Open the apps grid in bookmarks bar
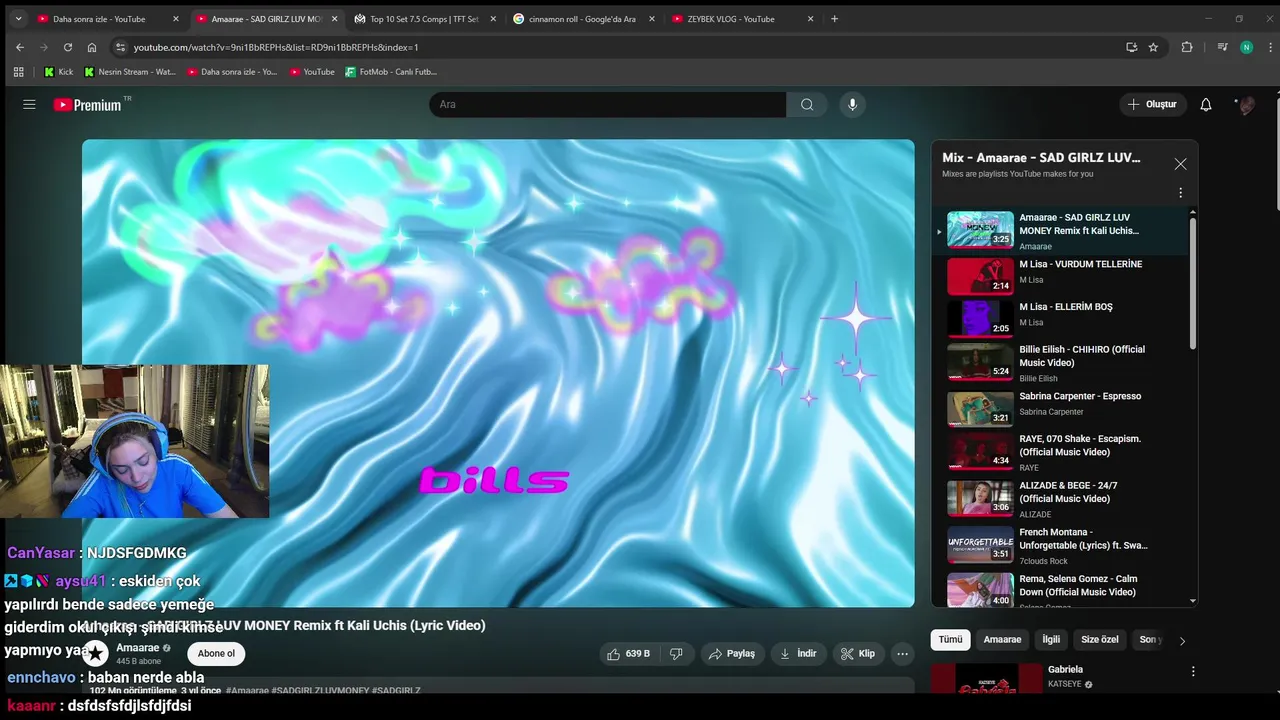 click(x=18, y=72)
